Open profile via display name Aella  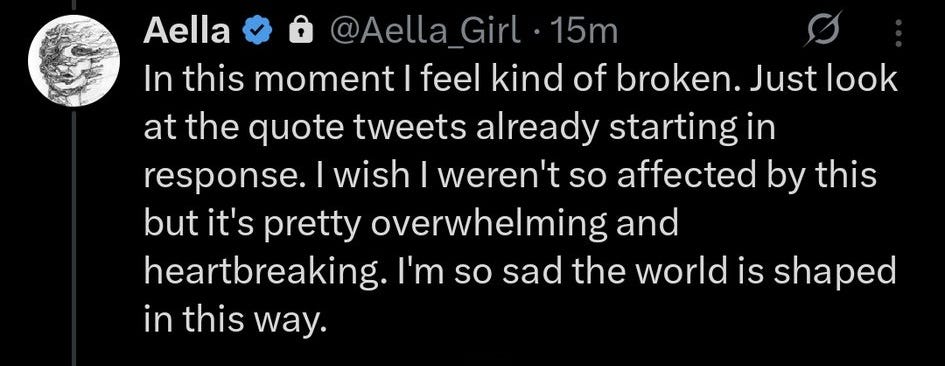tap(187, 31)
